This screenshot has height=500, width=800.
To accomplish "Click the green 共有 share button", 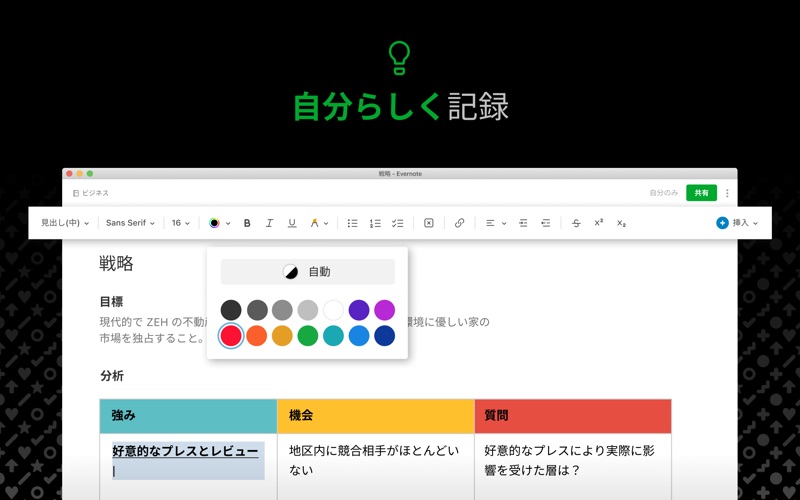I will tap(702, 193).
